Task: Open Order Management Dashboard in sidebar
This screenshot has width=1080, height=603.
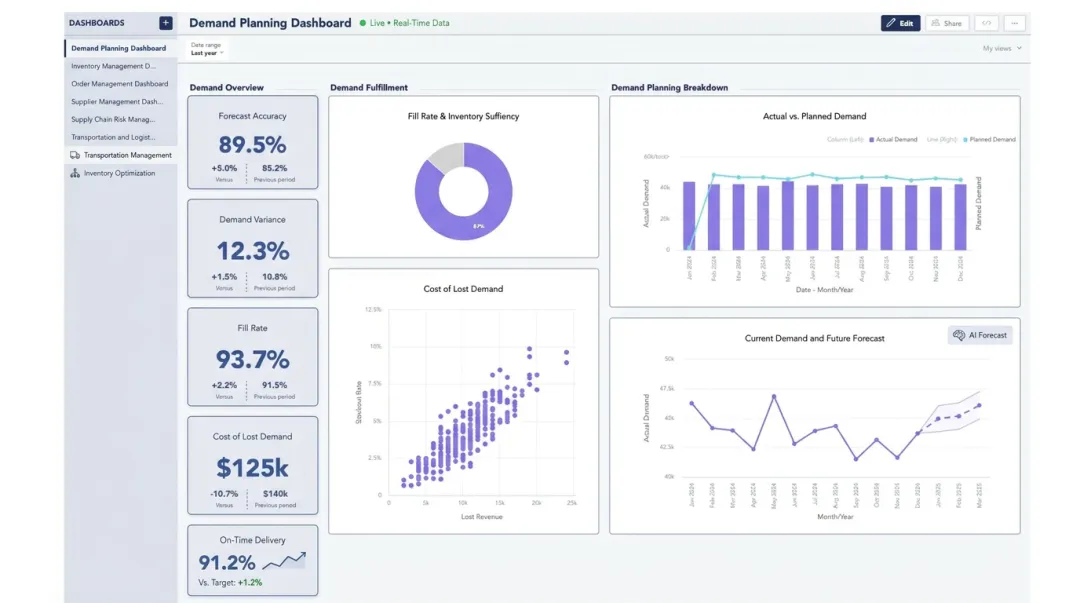Action: 120,83
